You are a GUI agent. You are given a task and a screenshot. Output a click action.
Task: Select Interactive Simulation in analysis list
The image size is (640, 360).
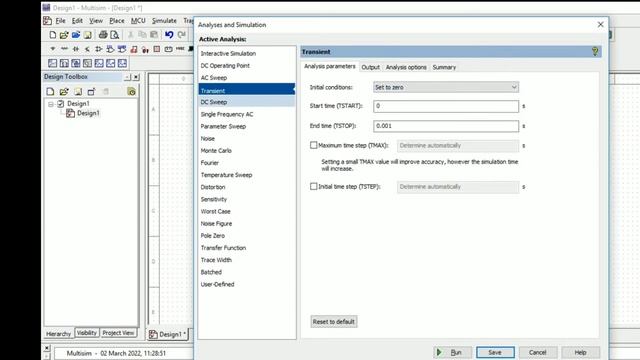click(x=228, y=53)
